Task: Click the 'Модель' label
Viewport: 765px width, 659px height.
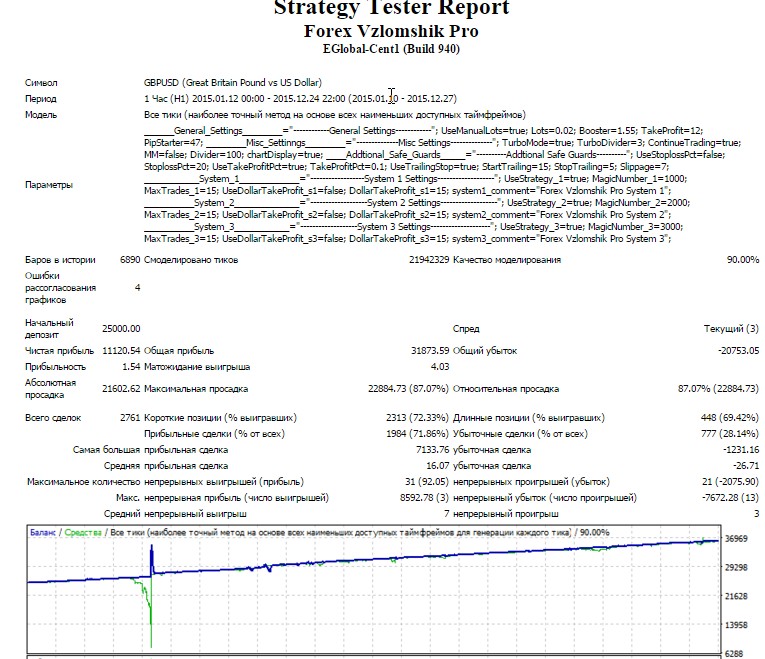Action: 41,115
